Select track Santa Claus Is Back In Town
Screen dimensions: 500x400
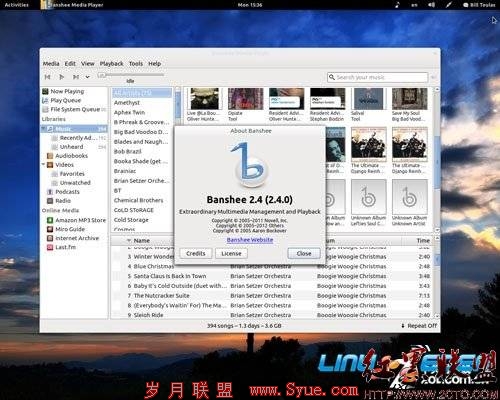(x=169, y=276)
